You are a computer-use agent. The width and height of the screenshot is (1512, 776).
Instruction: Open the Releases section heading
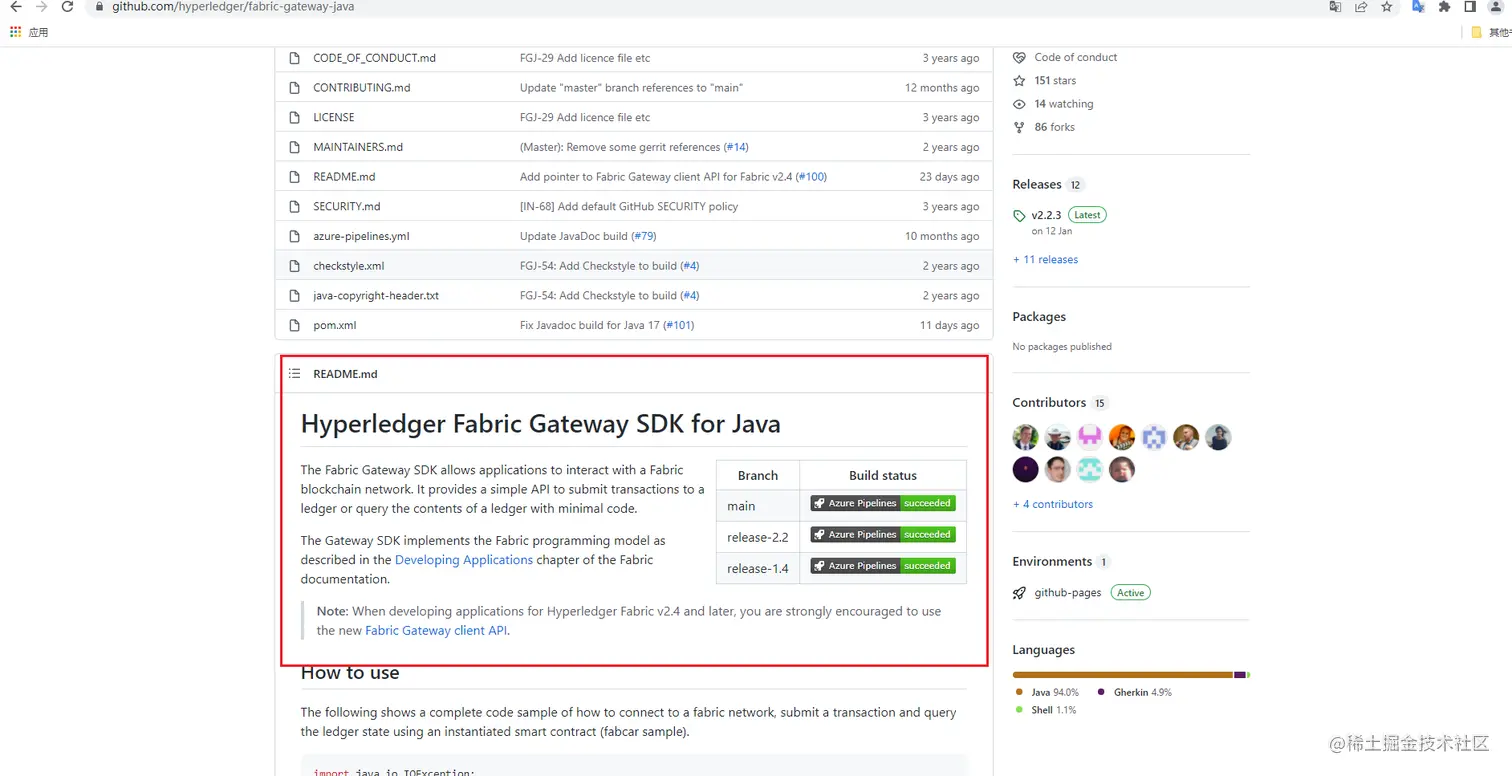coord(1037,184)
